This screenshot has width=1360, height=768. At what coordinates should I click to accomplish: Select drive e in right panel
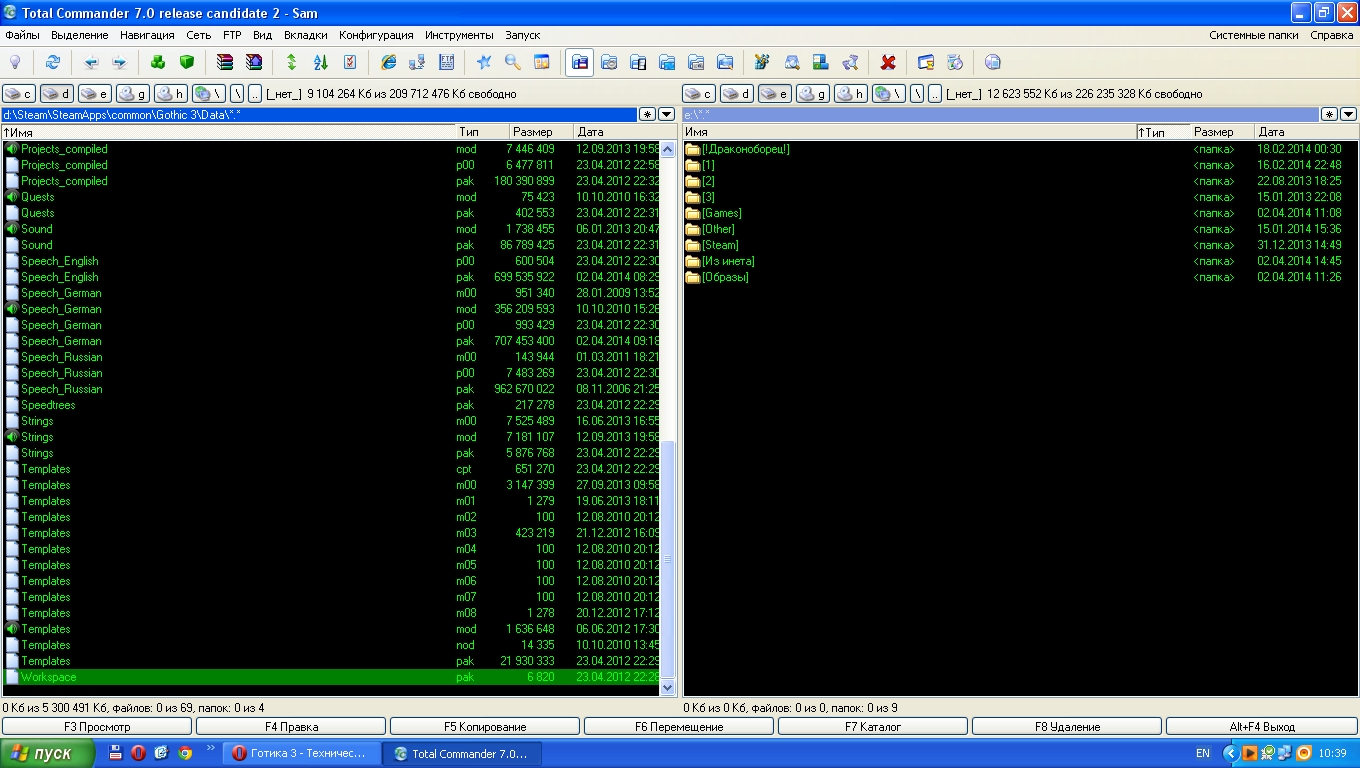tap(775, 94)
